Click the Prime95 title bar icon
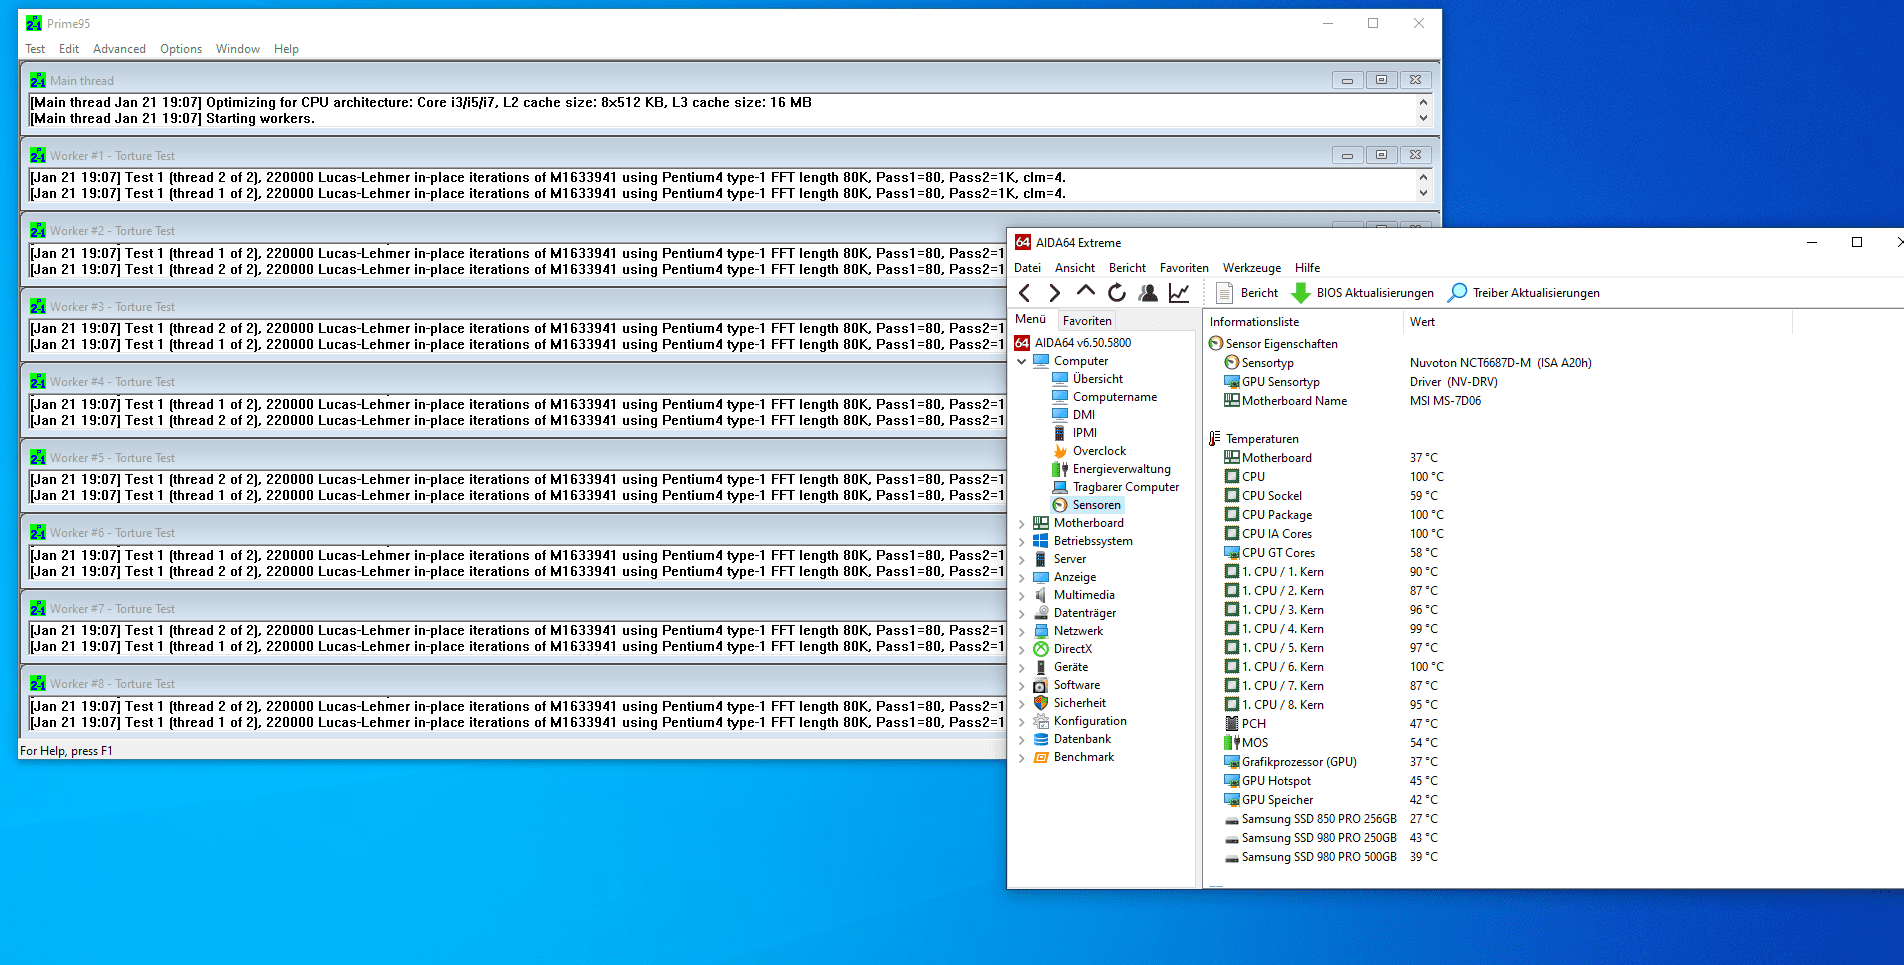The image size is (1904, 965). click(x=34, y=23)
